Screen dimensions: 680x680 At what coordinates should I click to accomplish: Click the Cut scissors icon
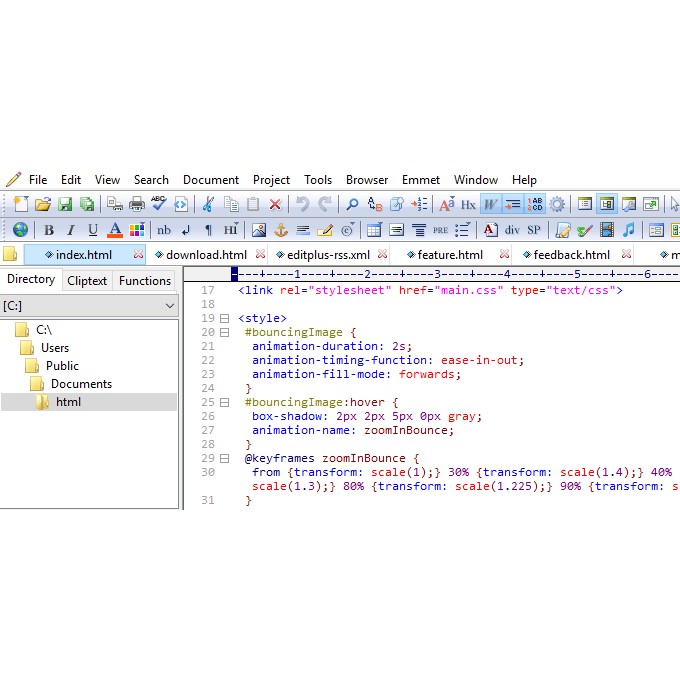(x=208, y=204)
